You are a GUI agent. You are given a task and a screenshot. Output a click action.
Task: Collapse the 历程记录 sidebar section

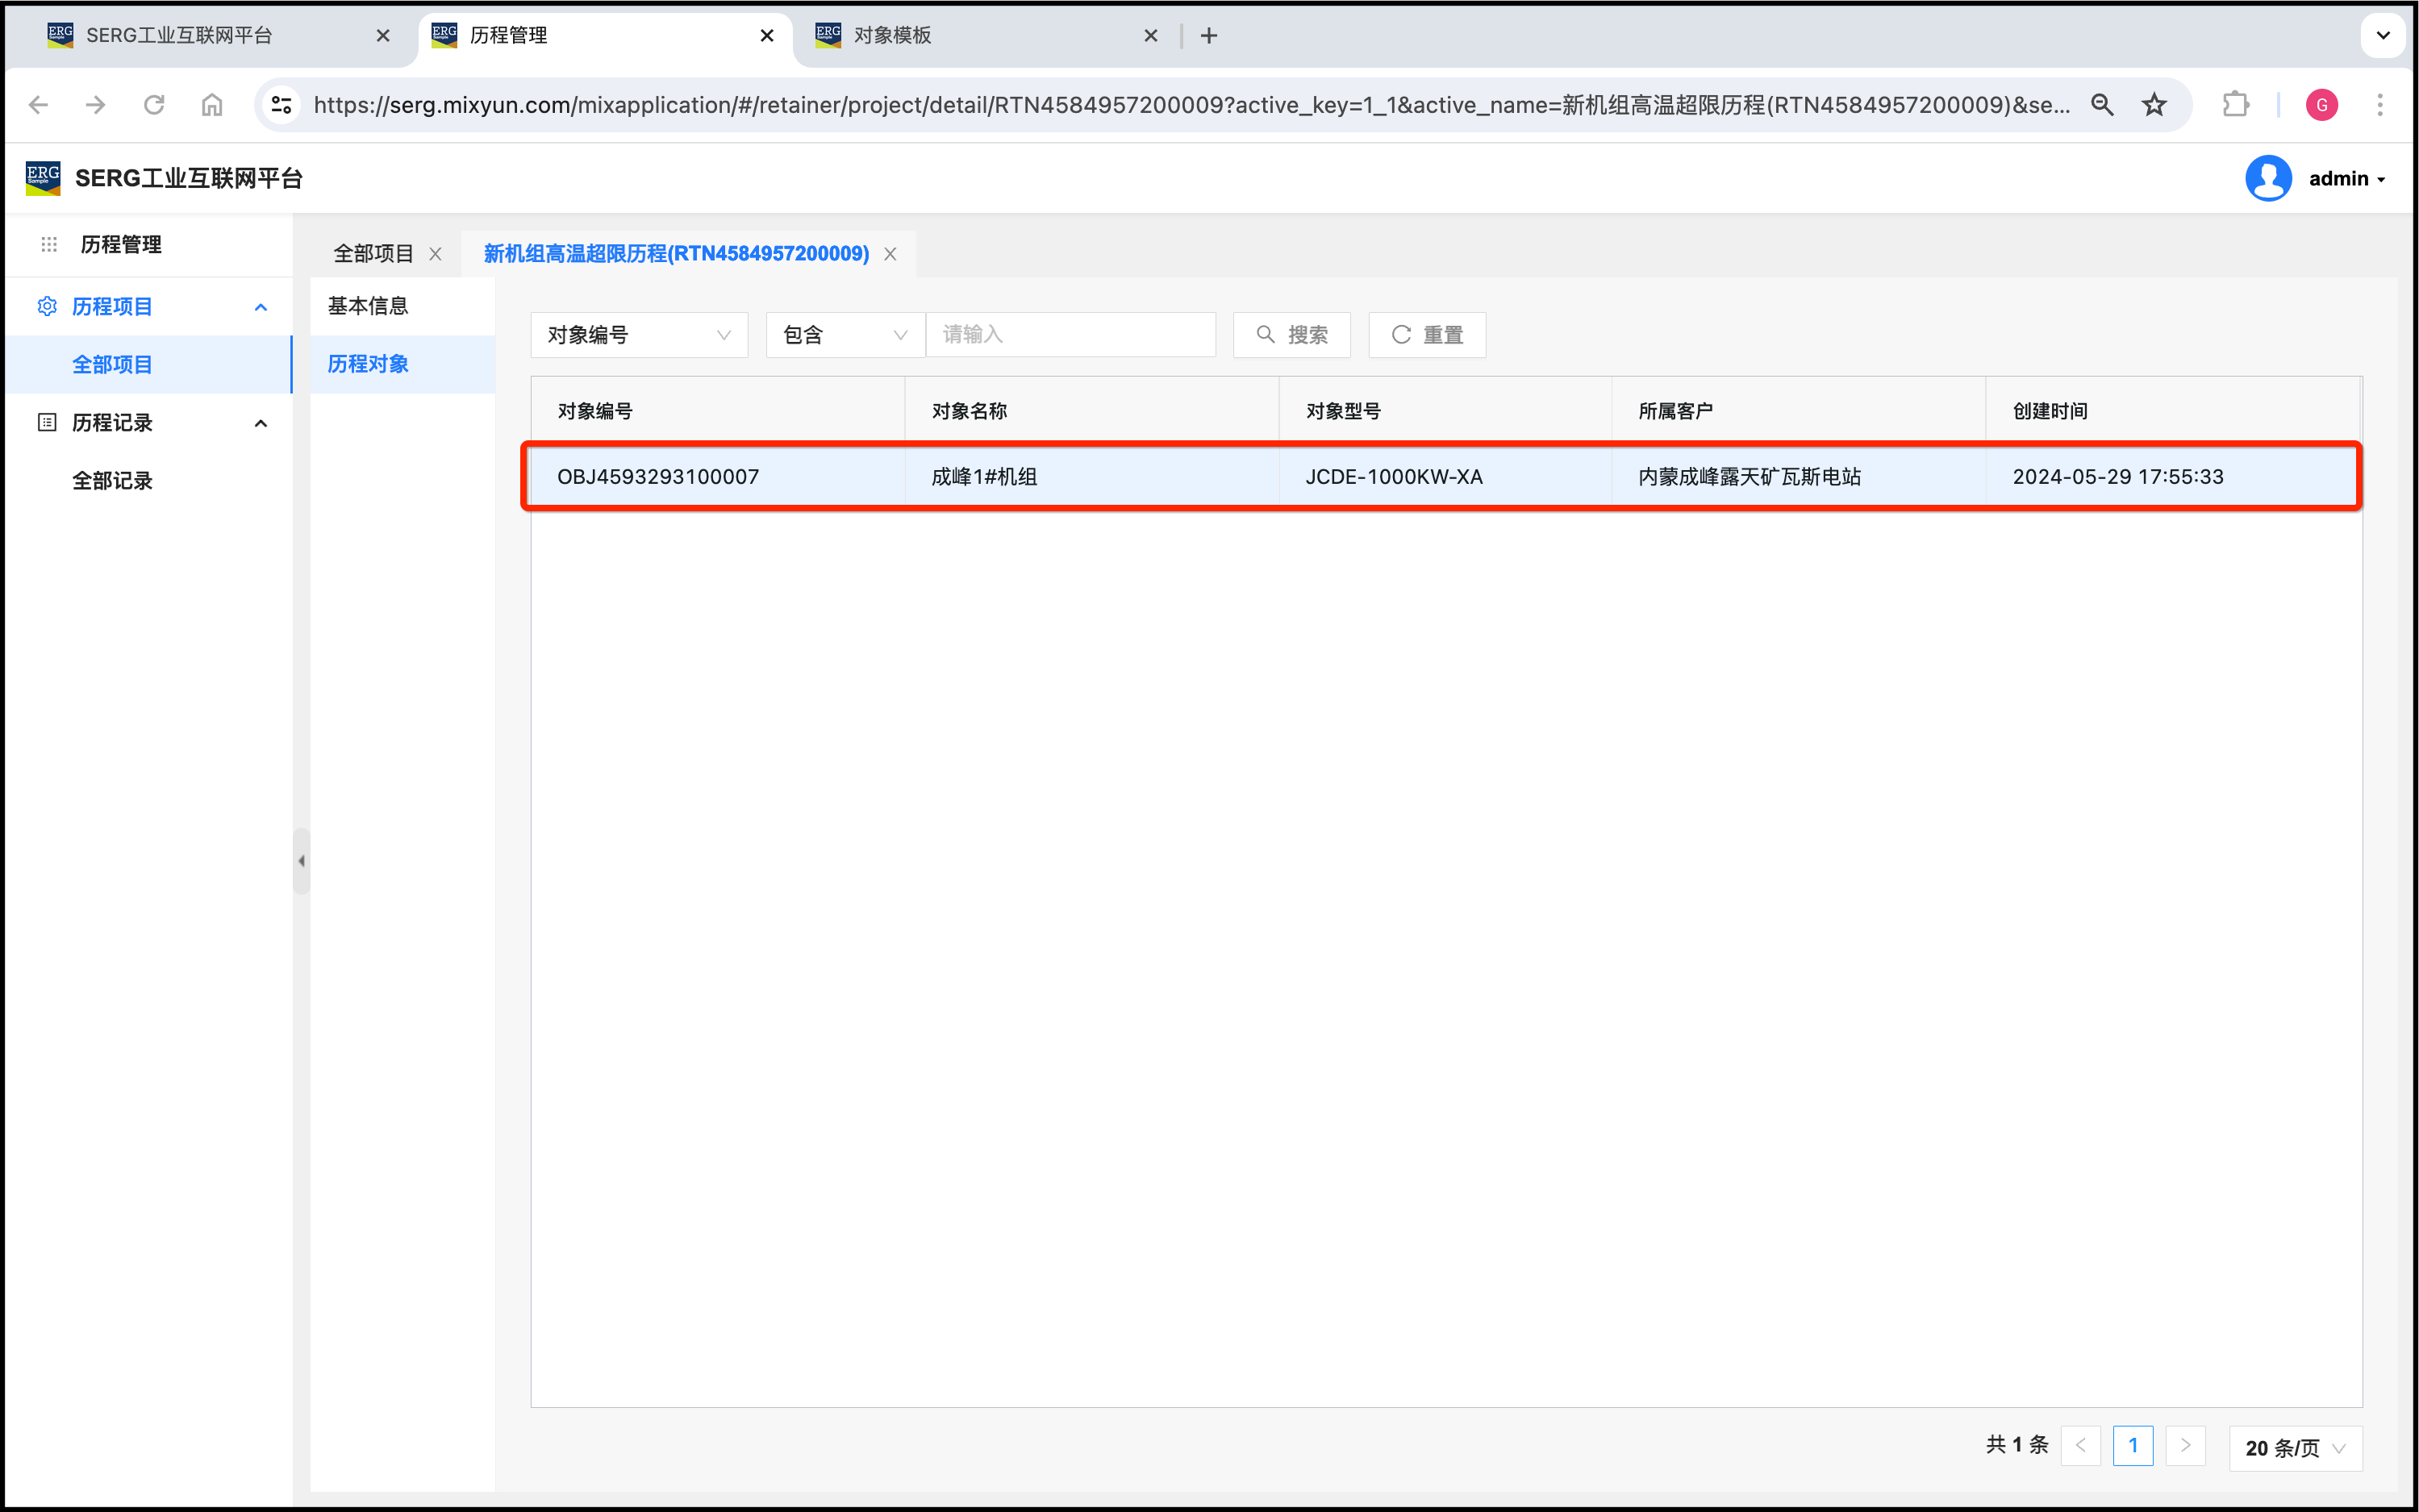261,423
